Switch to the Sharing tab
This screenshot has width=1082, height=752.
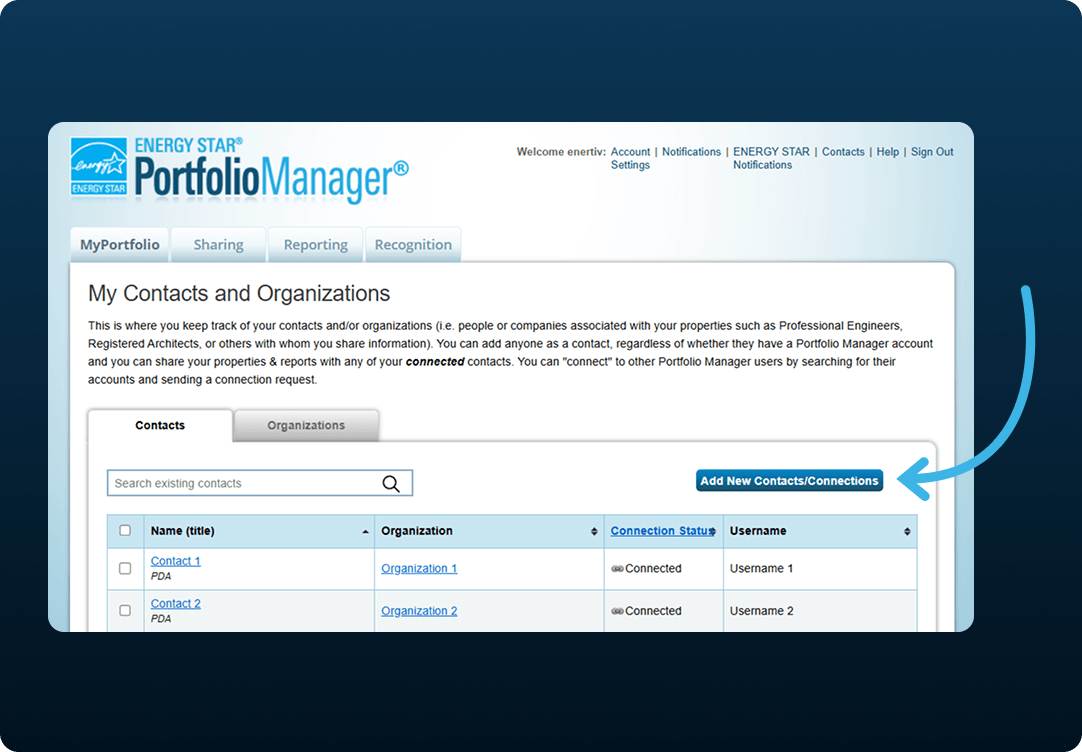[x=218, y=244]
